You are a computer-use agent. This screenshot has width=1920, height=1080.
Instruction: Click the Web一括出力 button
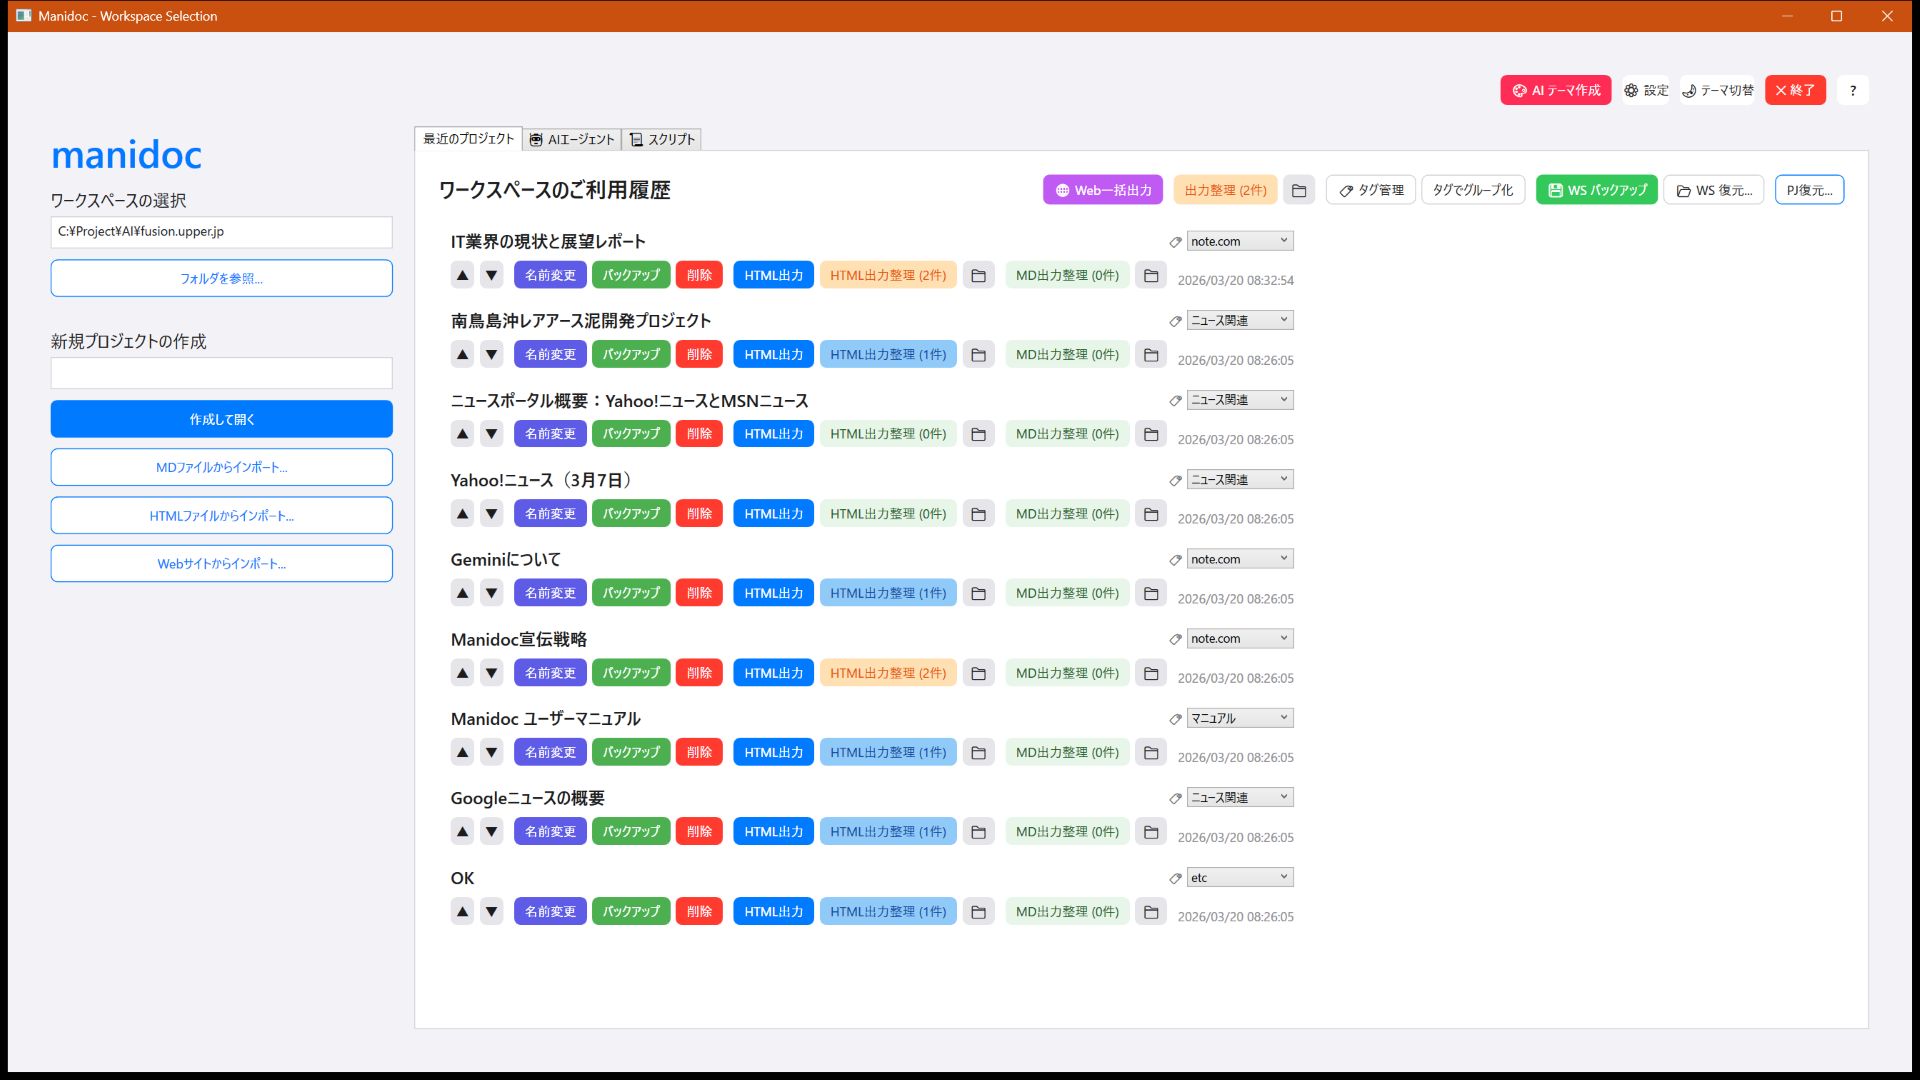point(1103,189)
